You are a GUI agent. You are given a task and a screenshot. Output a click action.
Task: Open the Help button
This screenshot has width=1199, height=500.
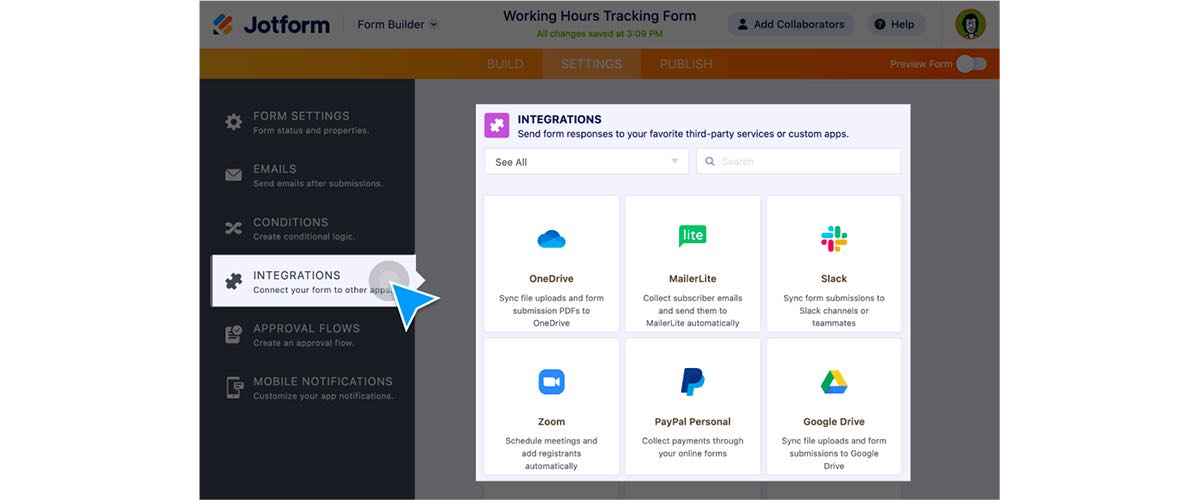tap(896, 24)
